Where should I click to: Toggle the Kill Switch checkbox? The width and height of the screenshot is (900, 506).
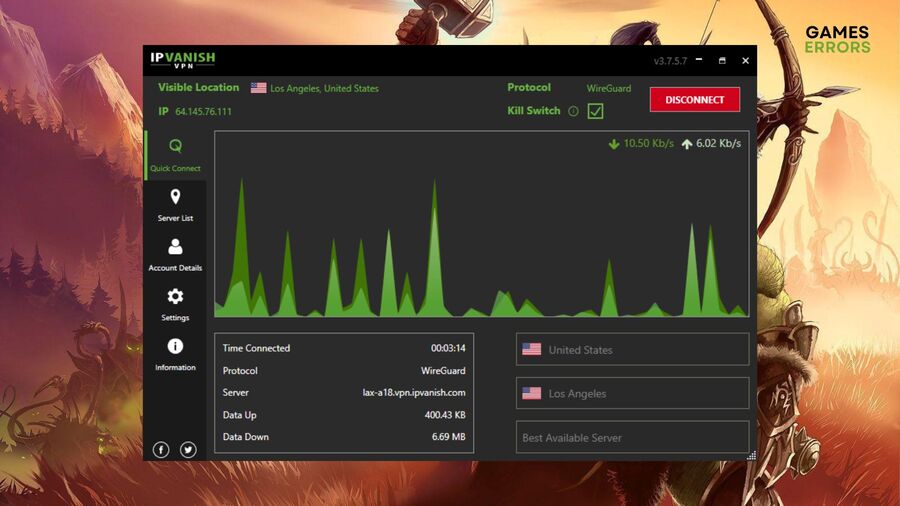point(595,111)
